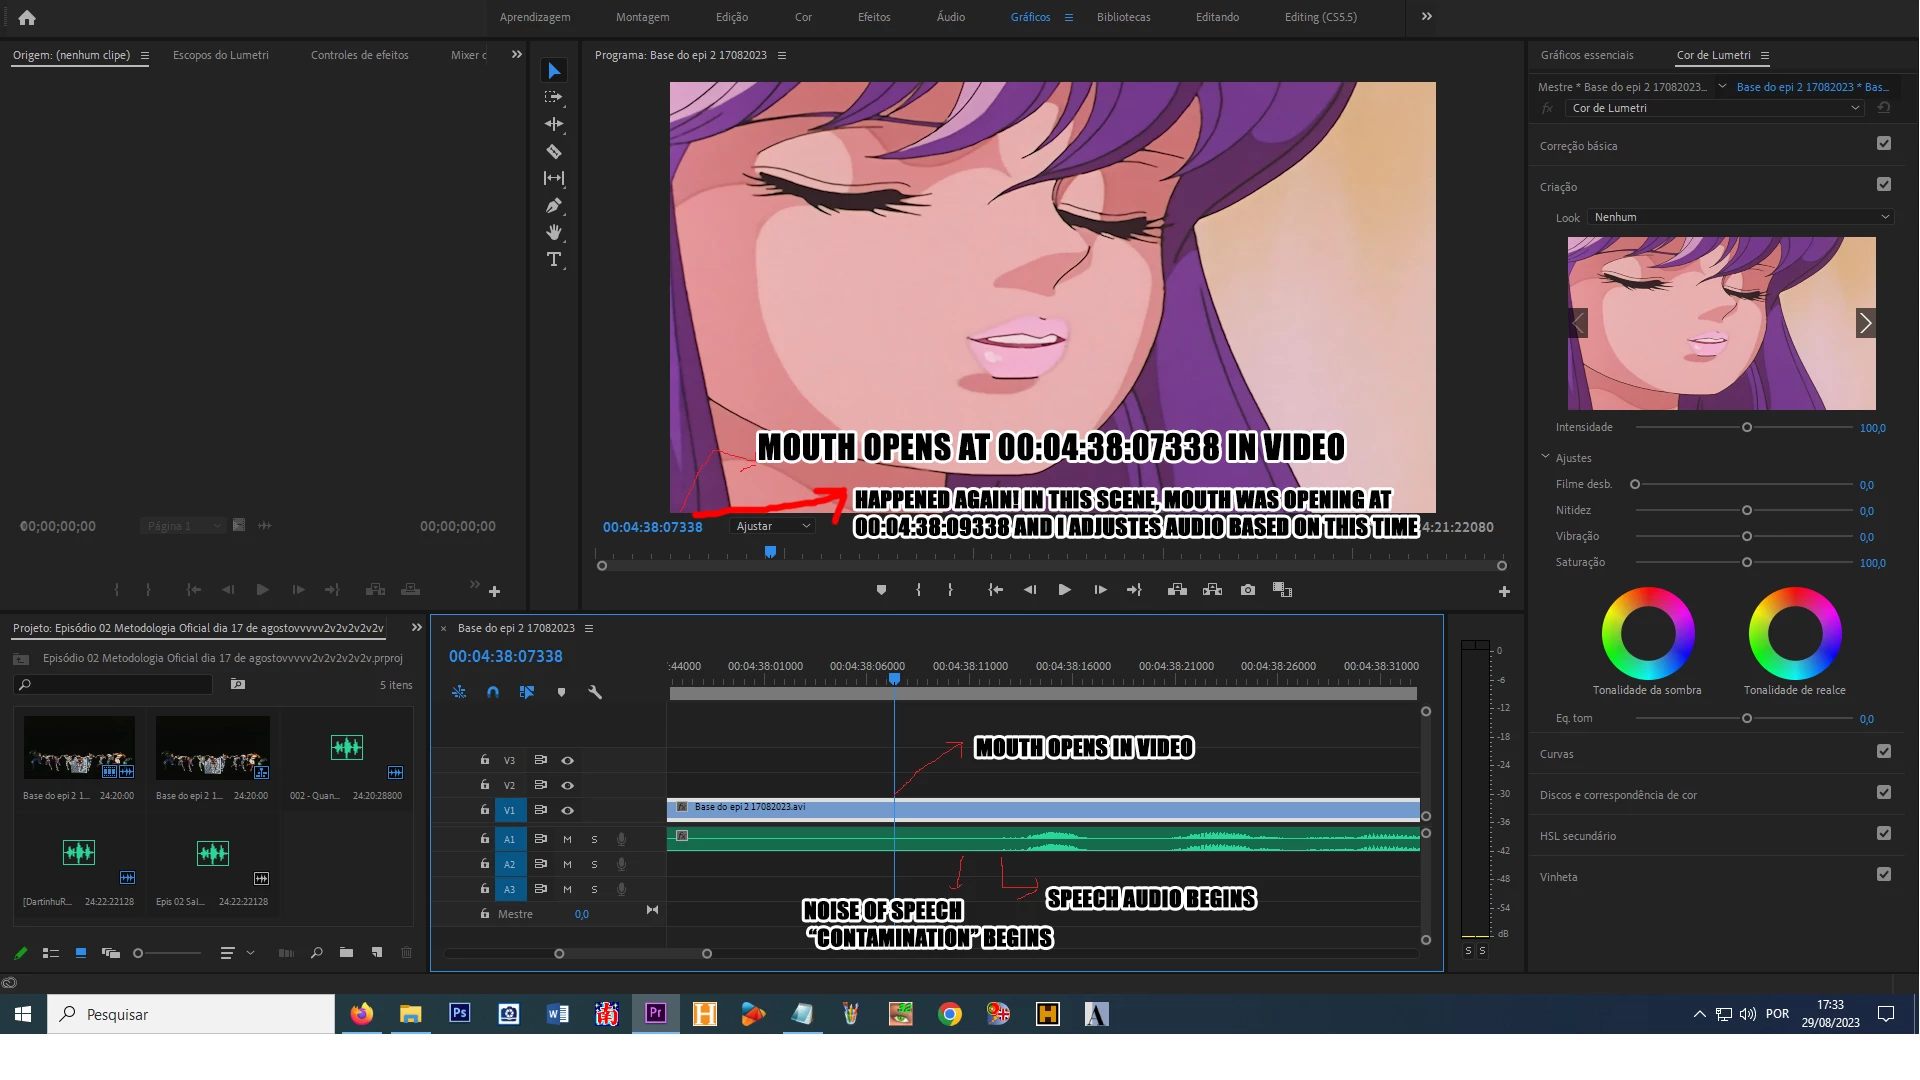
Task: Adjust the Saturação slider handle
Action: coord(1746,562)
